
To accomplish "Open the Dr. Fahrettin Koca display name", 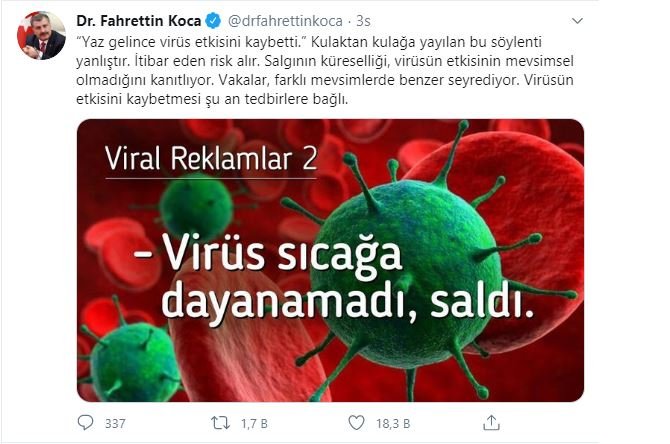I will pos(139,21).
